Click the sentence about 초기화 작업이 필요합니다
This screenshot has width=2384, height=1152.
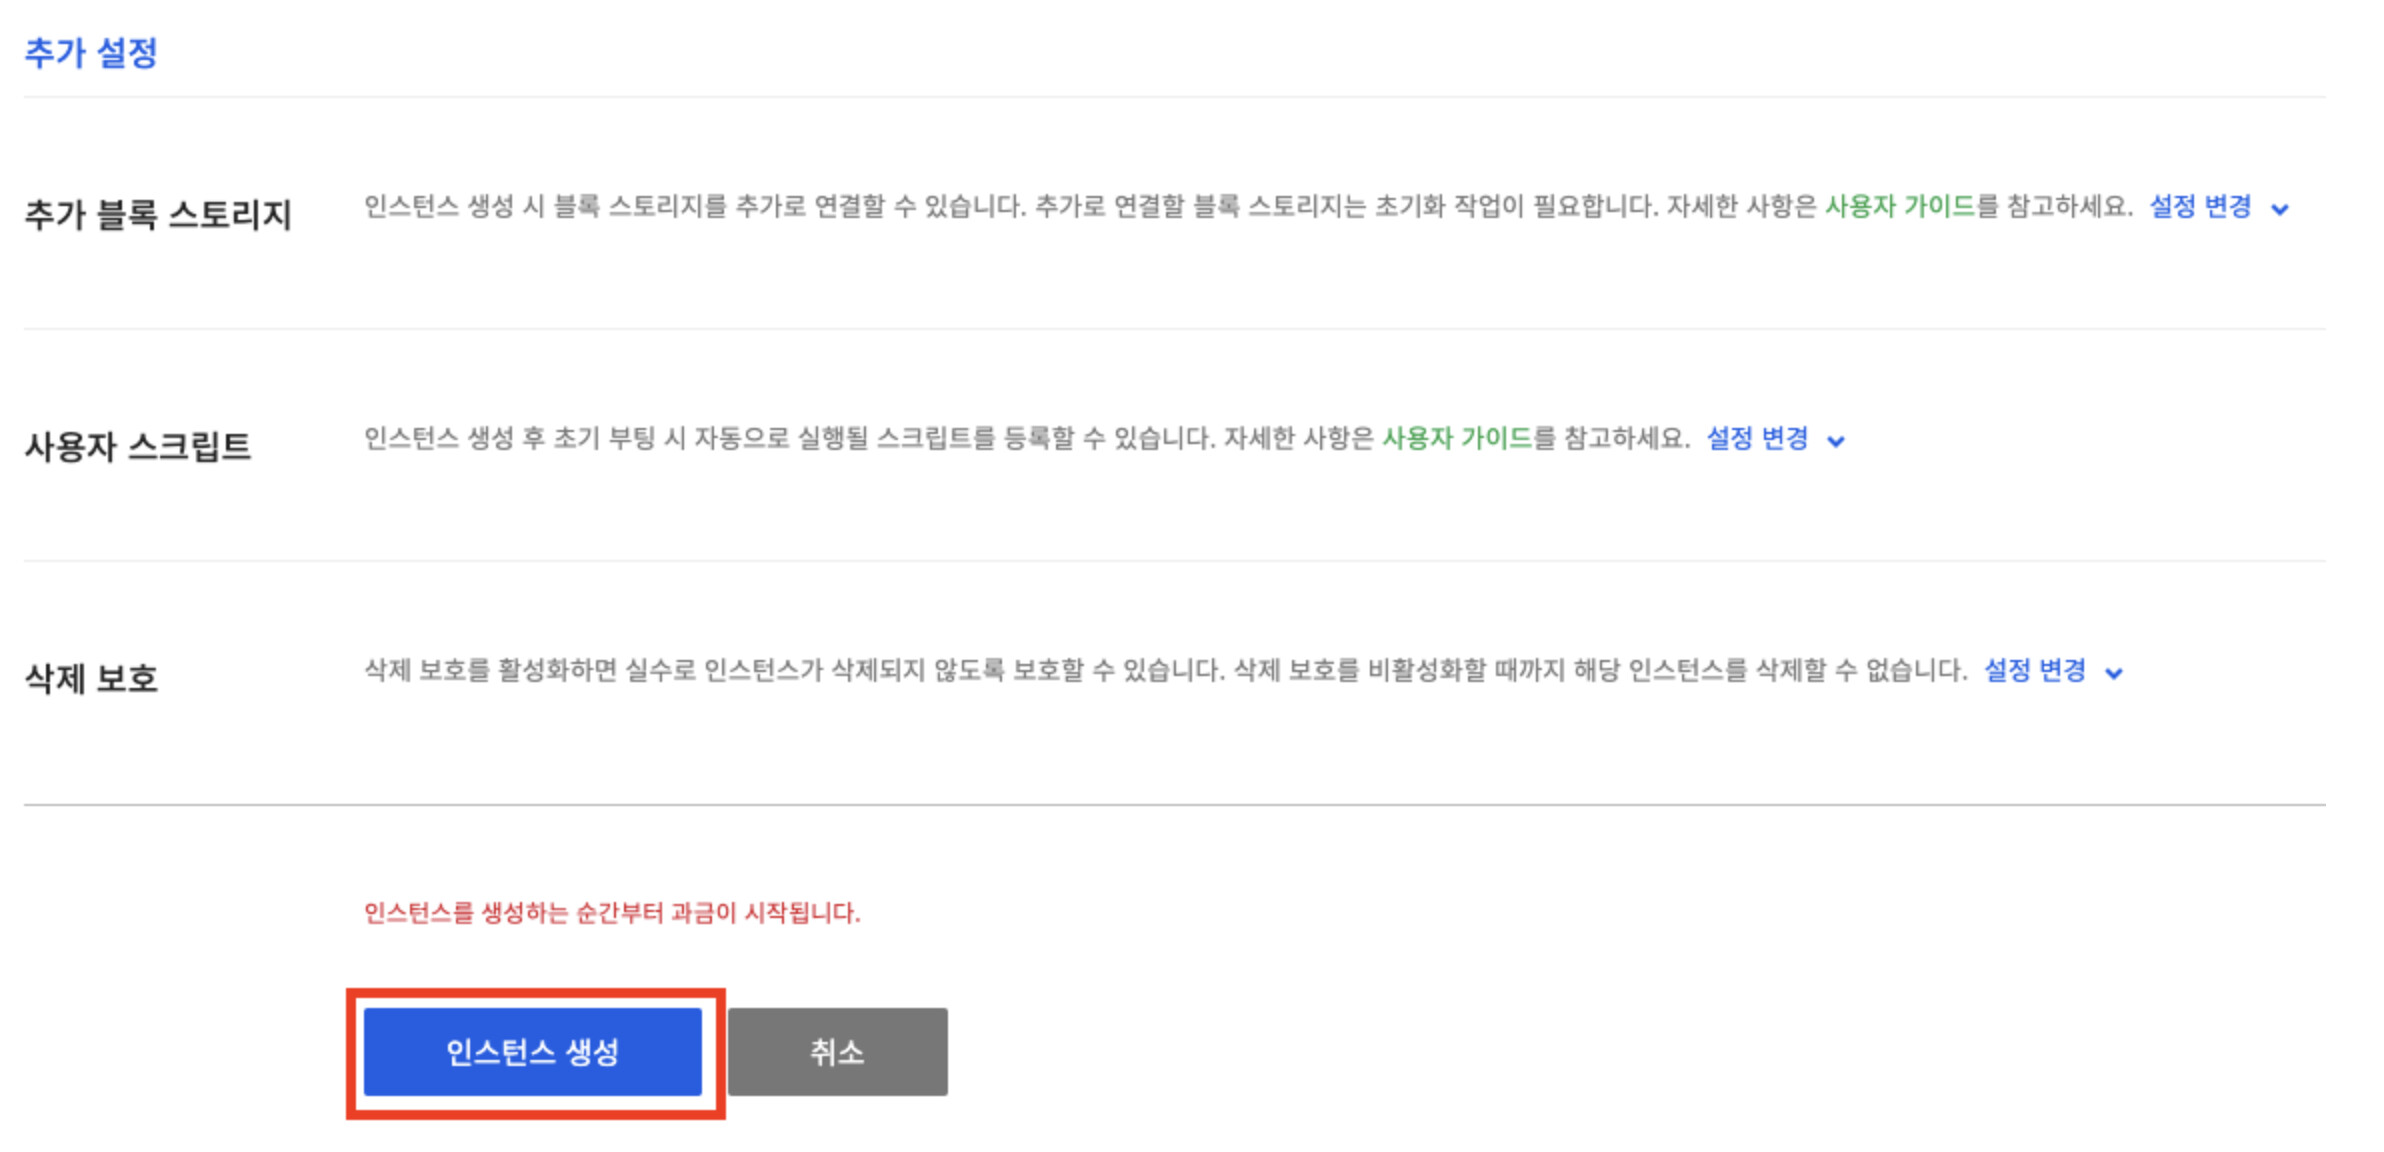click(x=1345, y=207)
